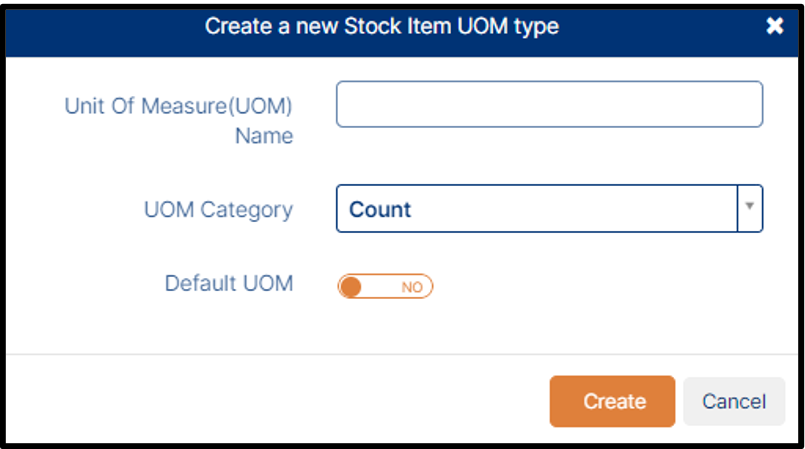This screenshot has width=805, height=449.
Task: Click the UOM Category label
Action: pyautogui.click(x=218, y=210)
